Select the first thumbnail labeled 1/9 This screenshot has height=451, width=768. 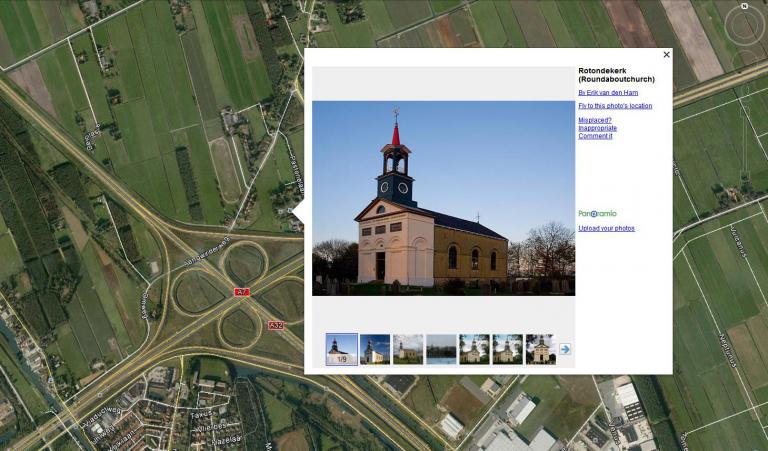pyautogui.click(x=341, y=349)
